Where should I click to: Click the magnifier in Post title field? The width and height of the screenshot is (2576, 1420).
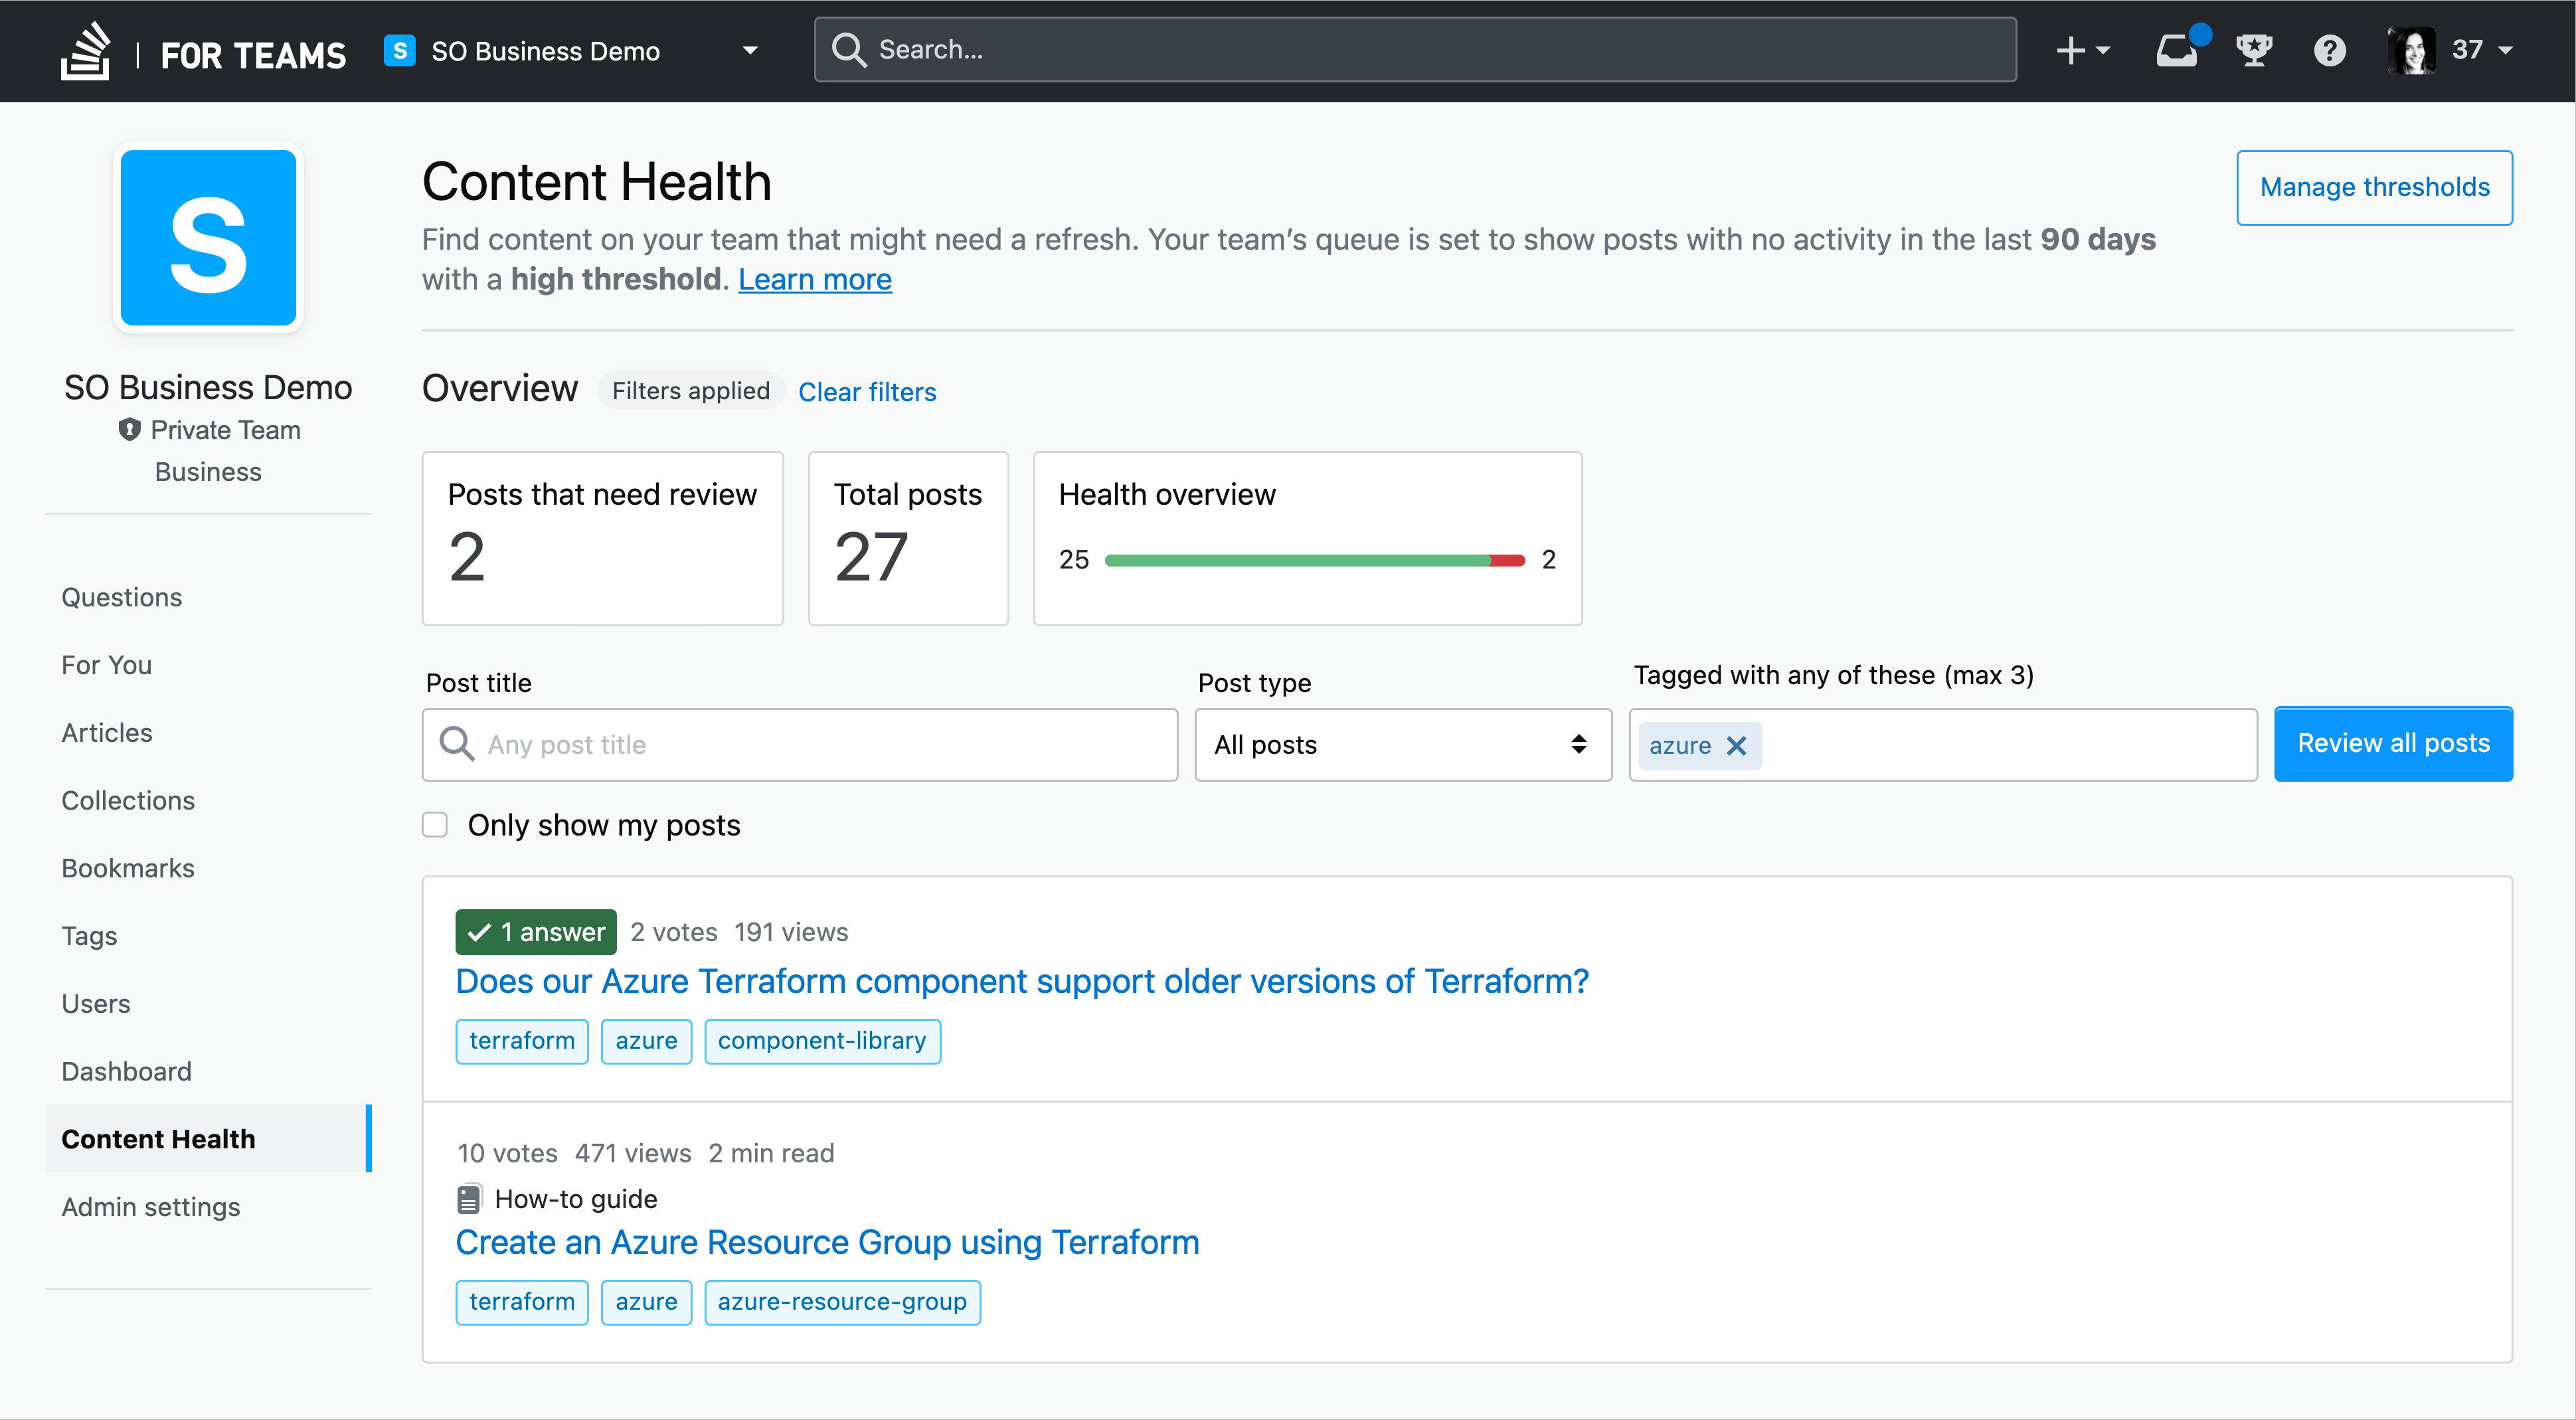pos(457,745)
